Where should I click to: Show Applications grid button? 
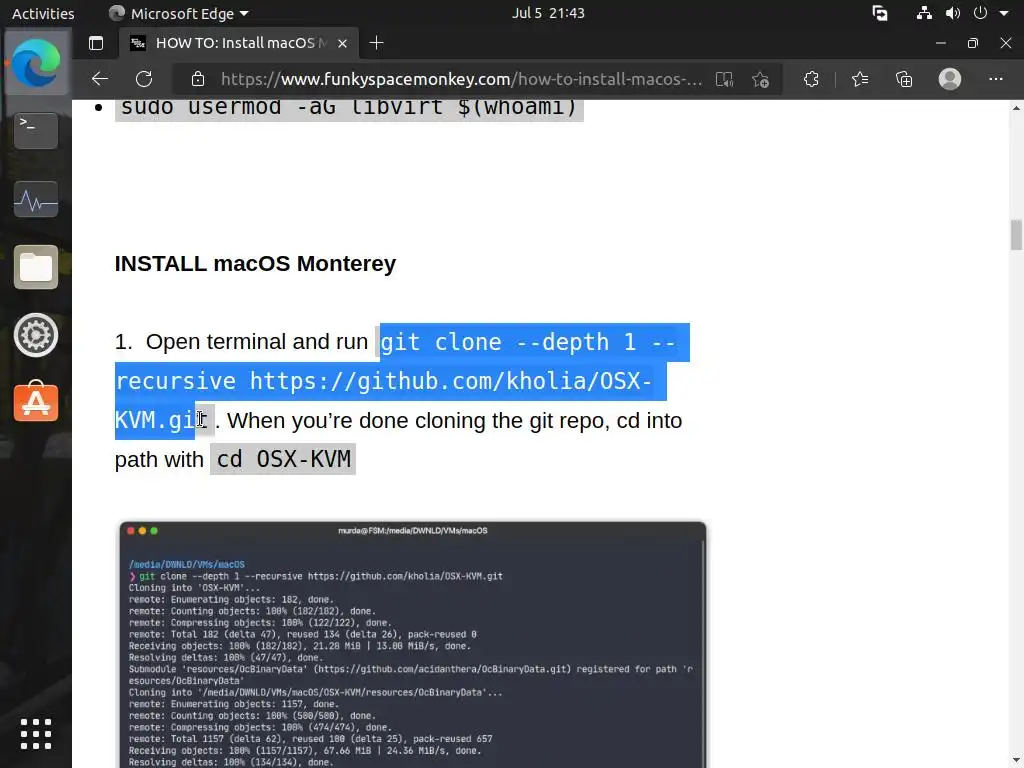pyautogui.click(x=36, y=734)
